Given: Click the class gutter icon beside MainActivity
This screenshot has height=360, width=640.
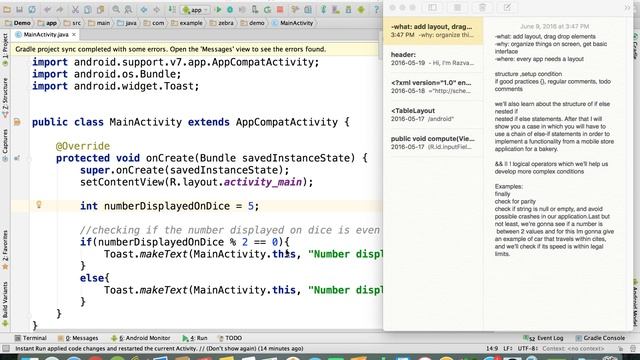Looking at the screenshot, I should 17,122.
